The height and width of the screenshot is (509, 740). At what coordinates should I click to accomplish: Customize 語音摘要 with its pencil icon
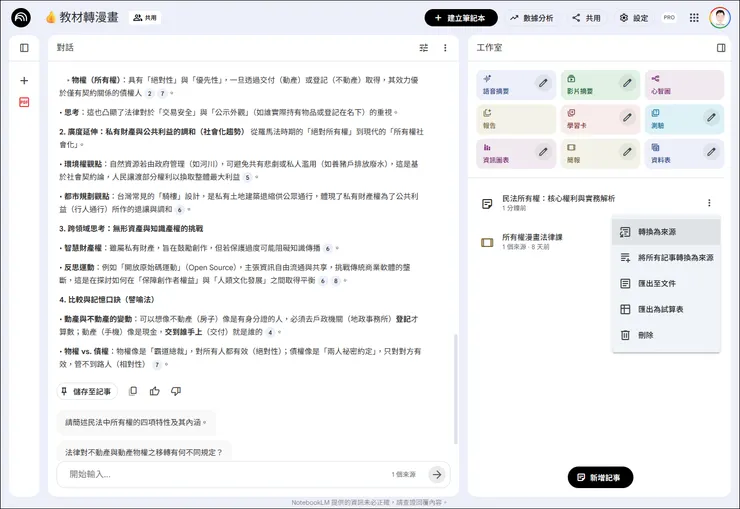pos(543,83)
